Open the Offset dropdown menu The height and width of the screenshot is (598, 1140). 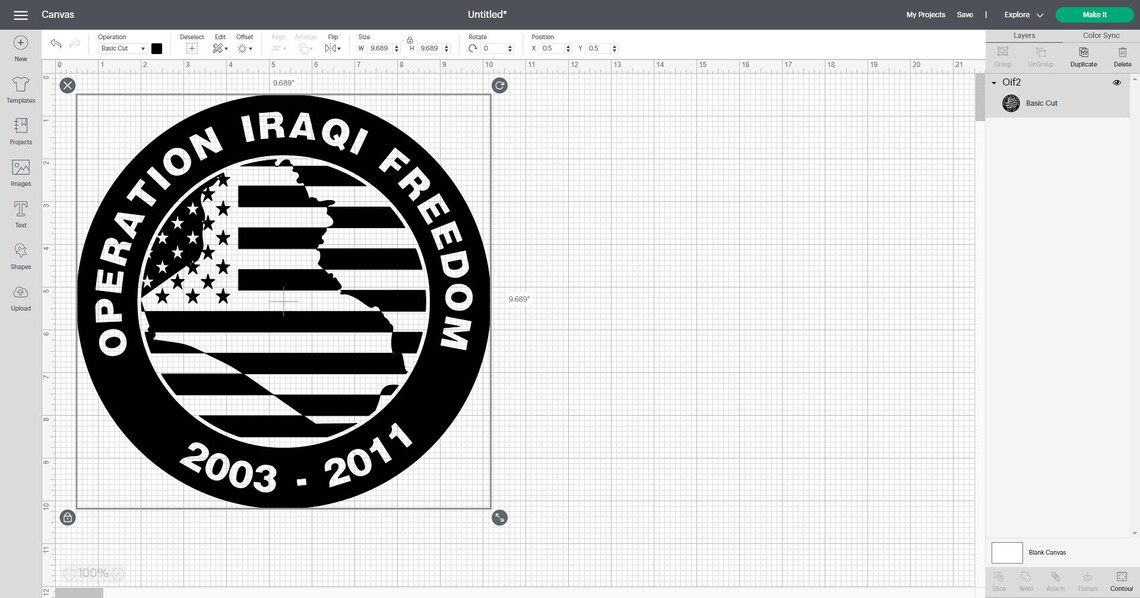click(x=245, y=46)
